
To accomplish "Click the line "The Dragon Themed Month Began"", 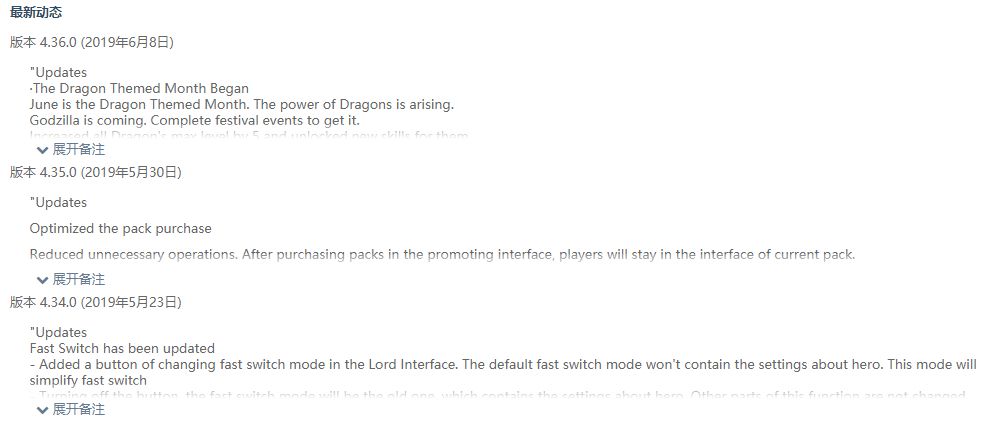I will coord(139,88).
